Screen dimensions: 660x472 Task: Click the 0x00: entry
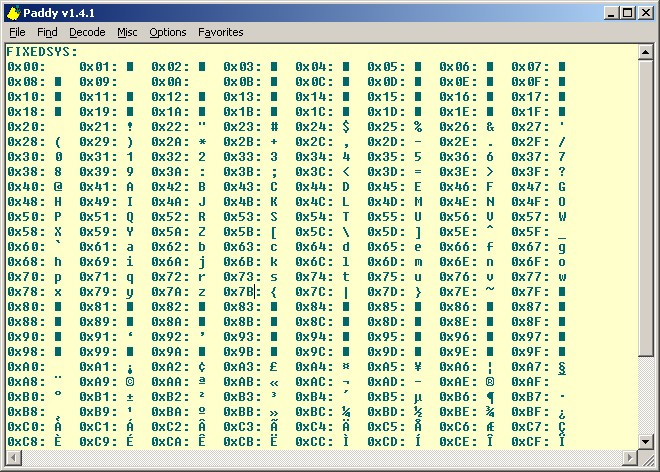tap(26, 67)
